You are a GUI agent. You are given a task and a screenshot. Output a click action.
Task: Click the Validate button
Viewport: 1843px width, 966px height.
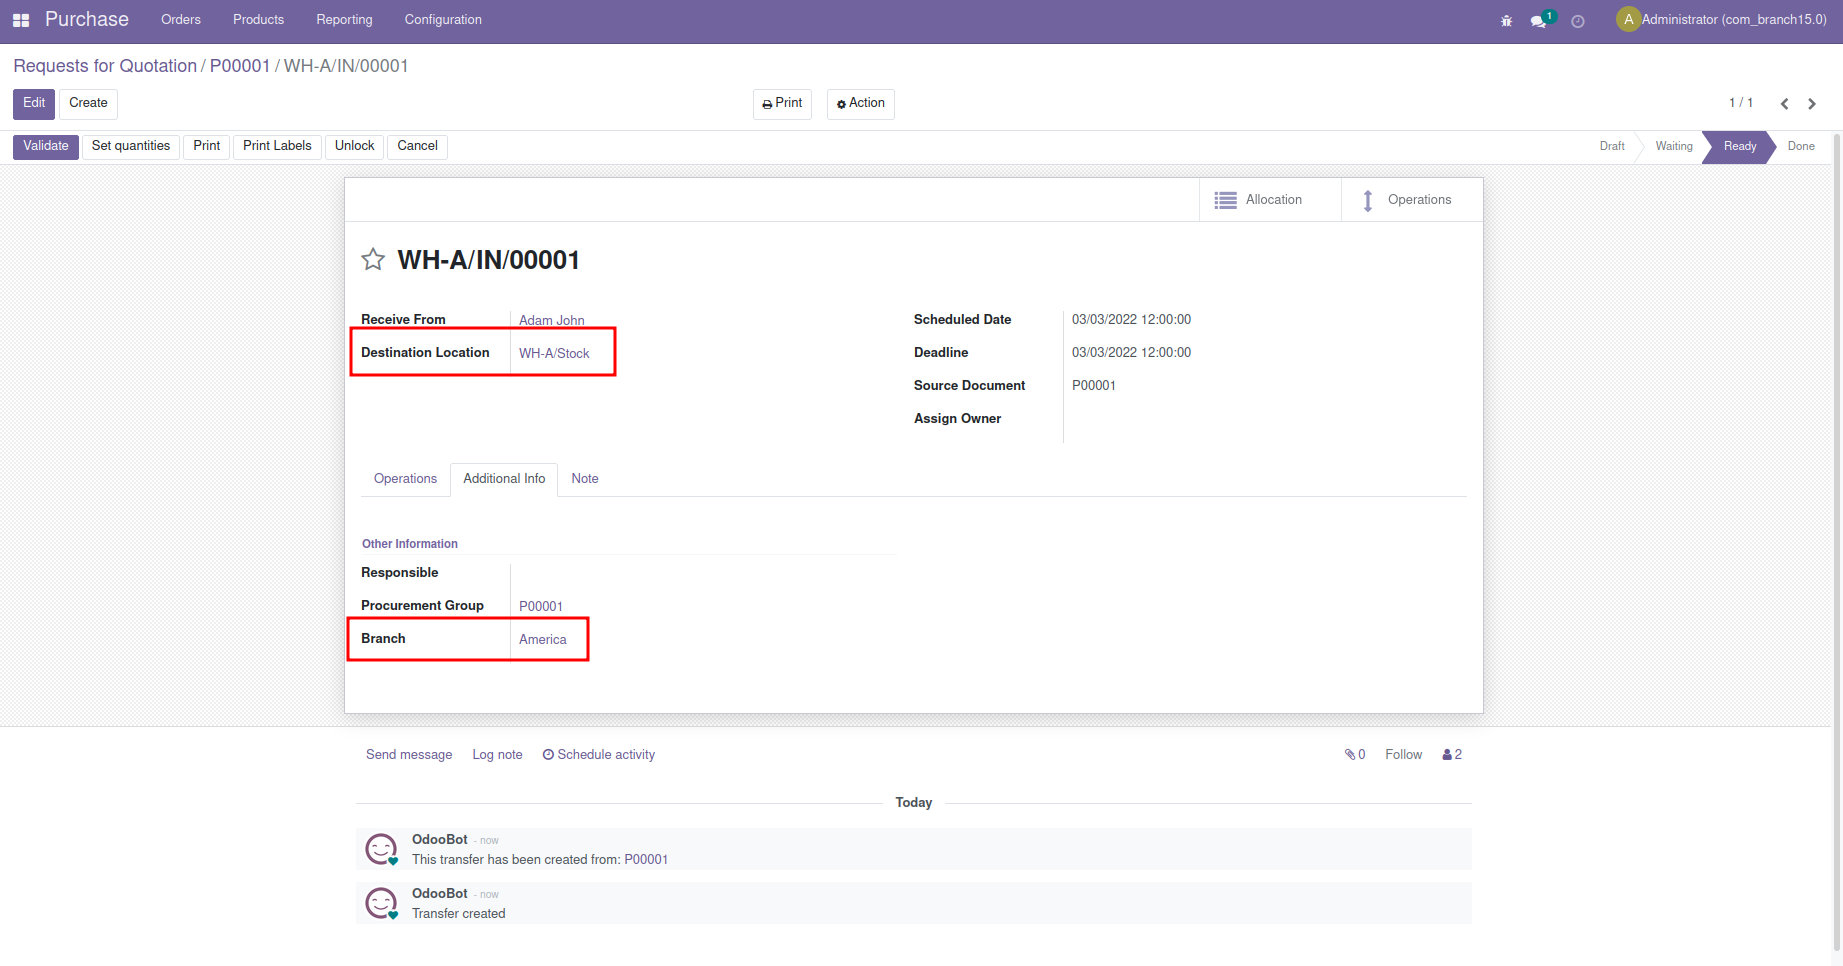point(46,147)
